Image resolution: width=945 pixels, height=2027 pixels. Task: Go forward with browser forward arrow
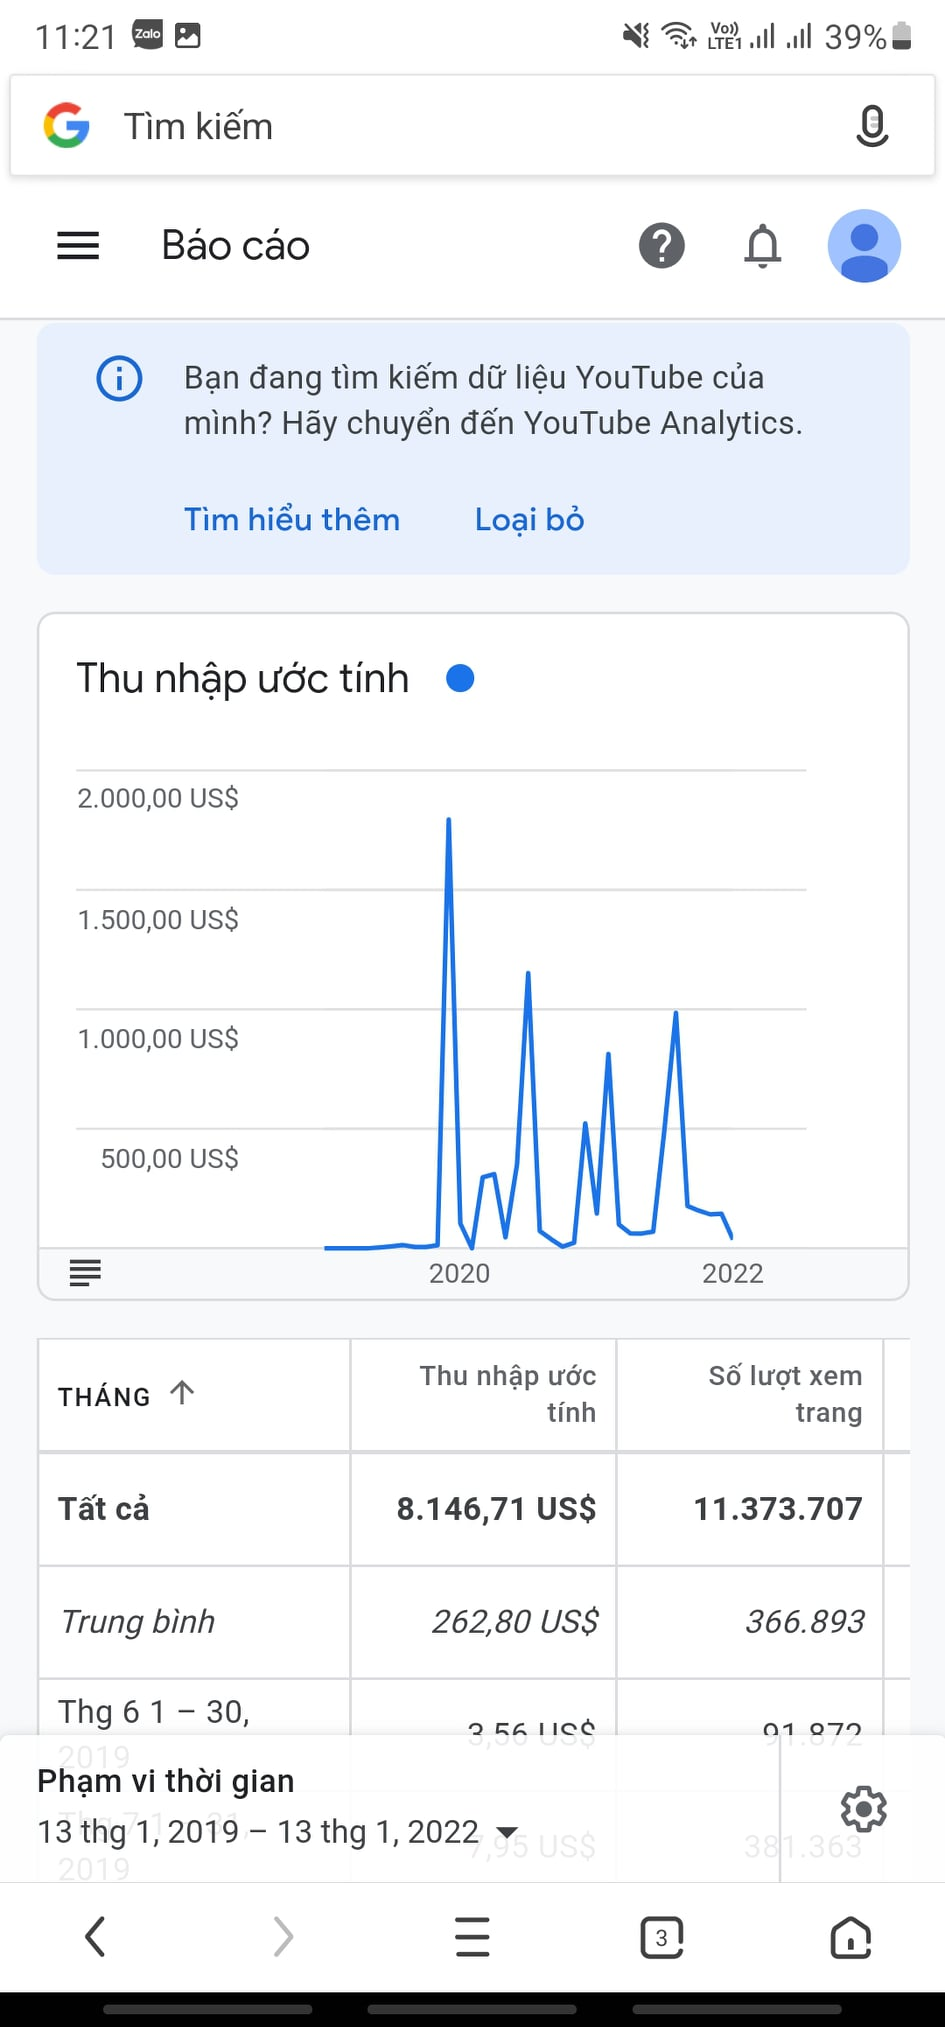[x=284, y=1937]
